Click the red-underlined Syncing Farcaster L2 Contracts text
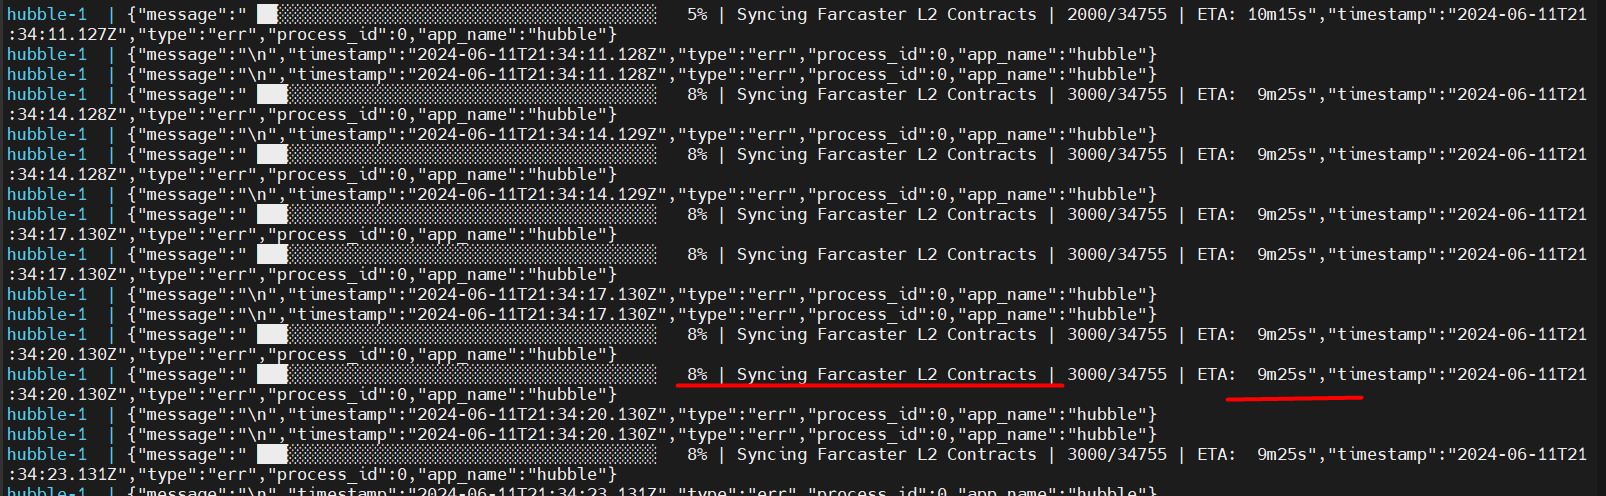The height and width of the screenshot is (496, 1606). pos(886,375)
